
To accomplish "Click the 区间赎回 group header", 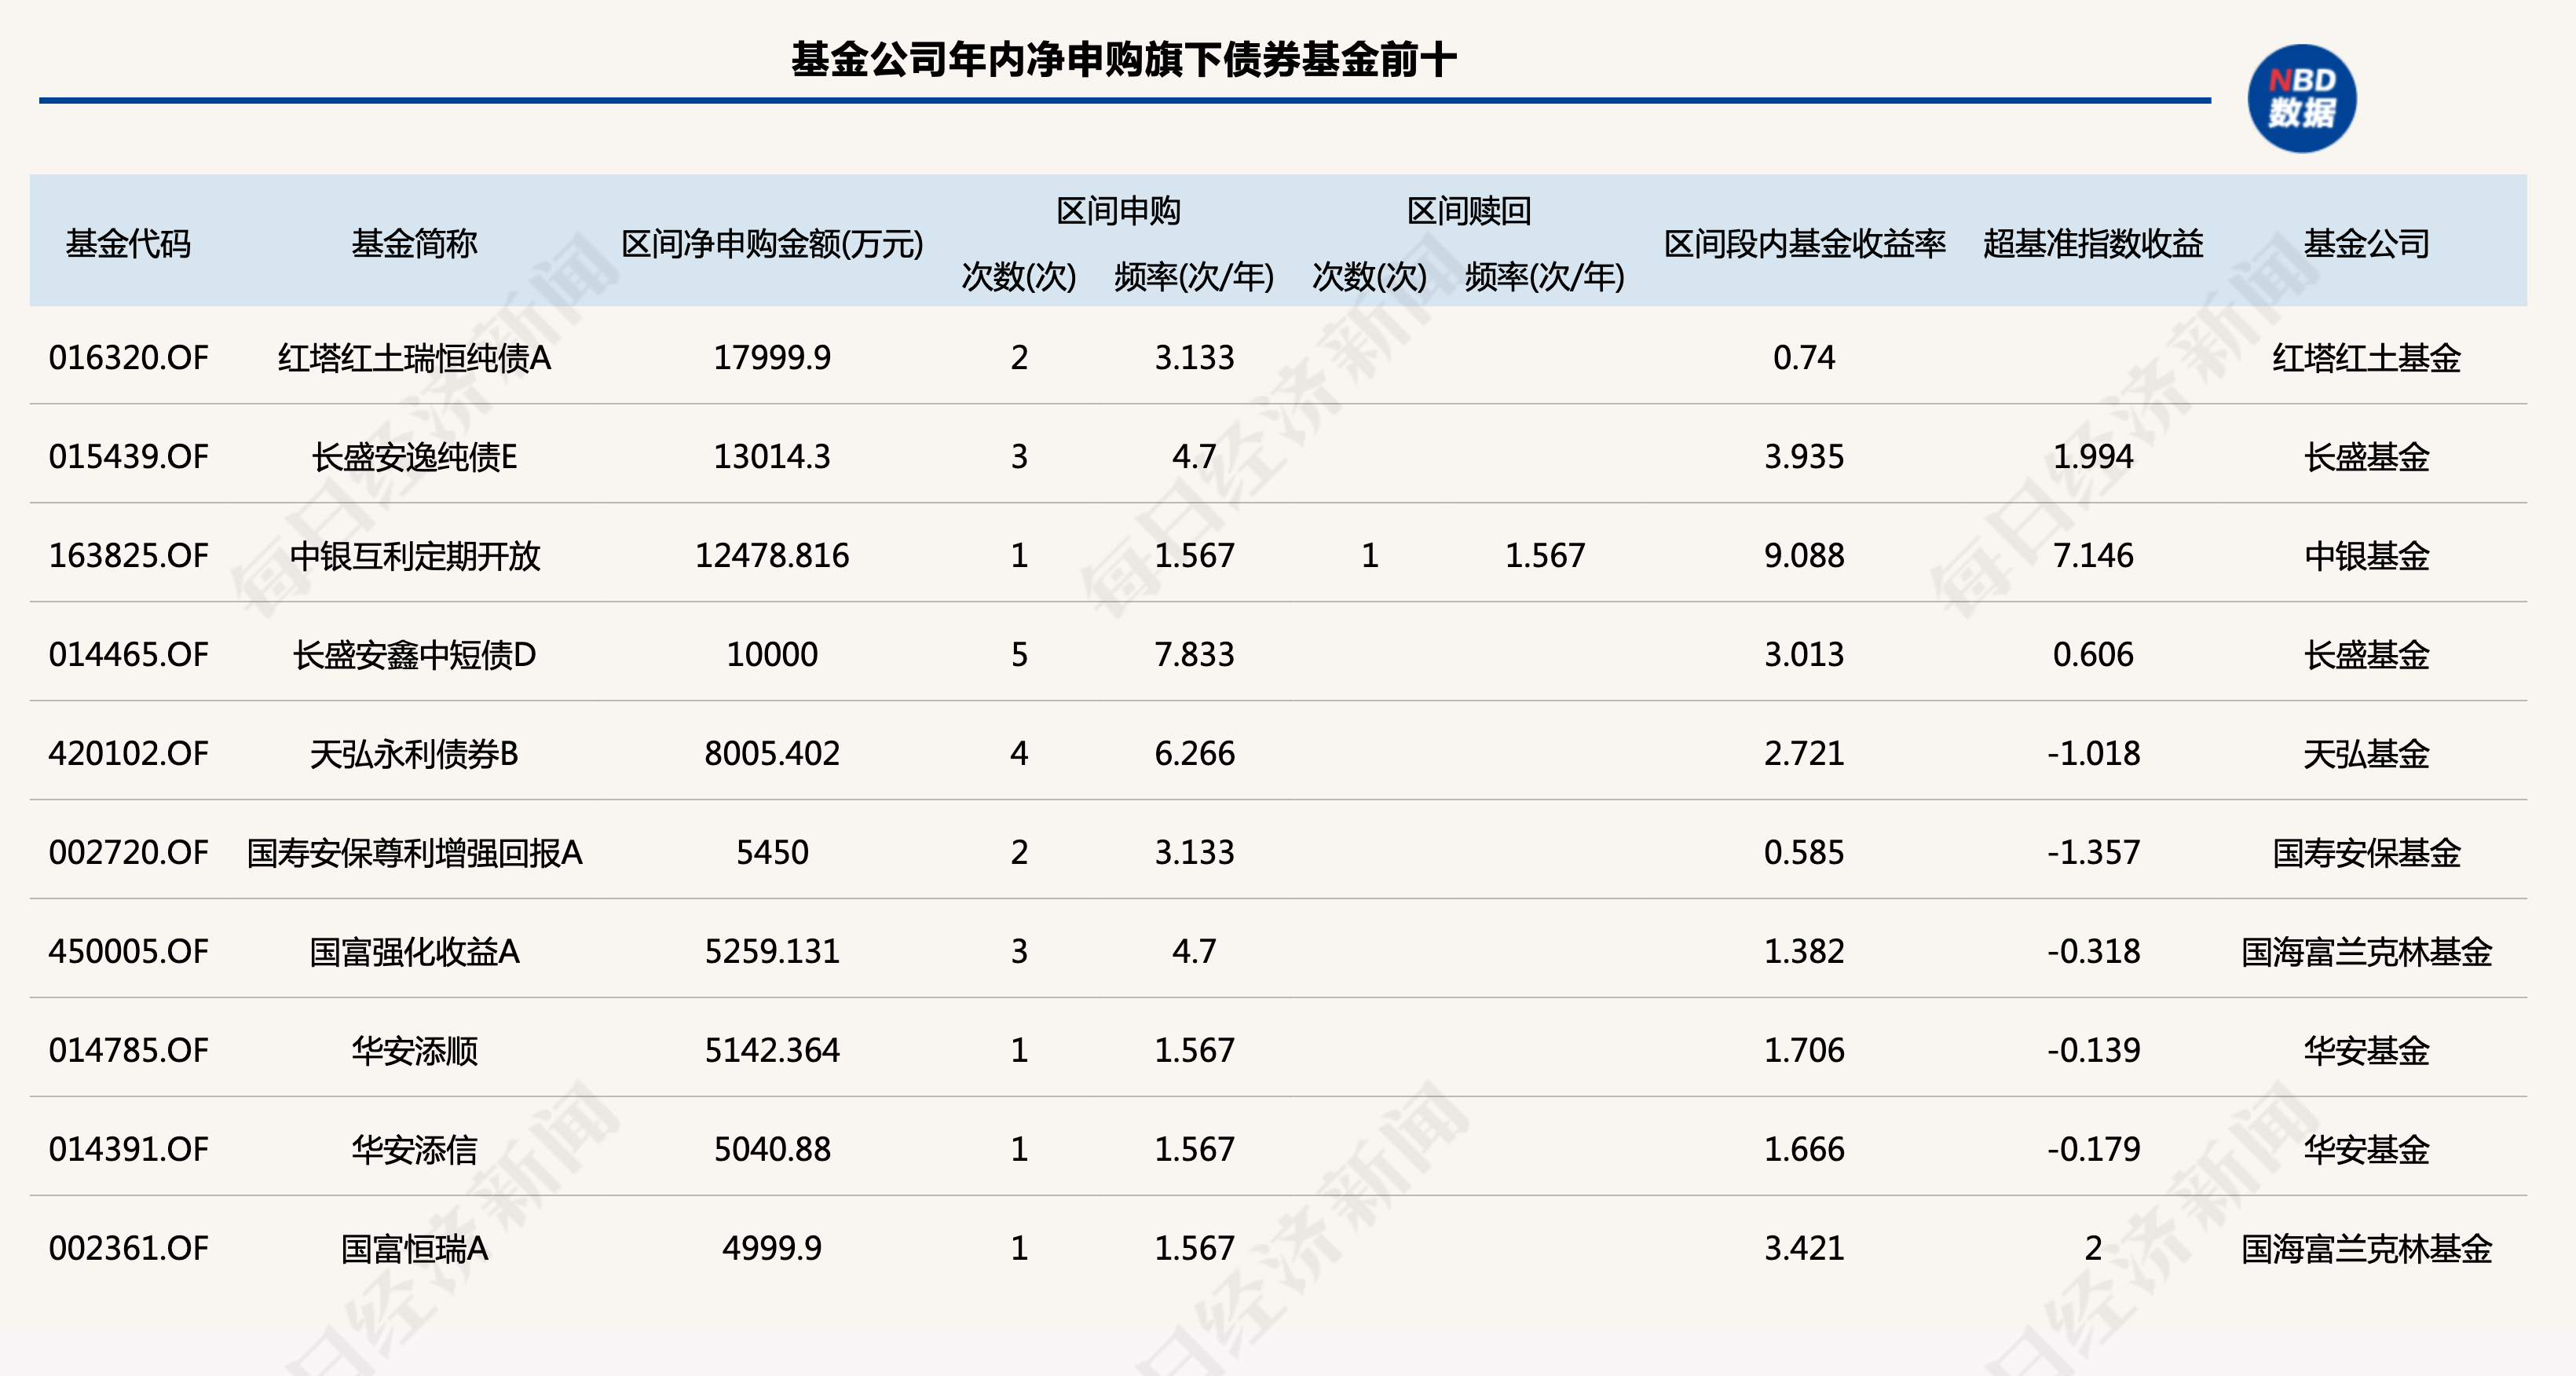I will tap(1468, 211).
